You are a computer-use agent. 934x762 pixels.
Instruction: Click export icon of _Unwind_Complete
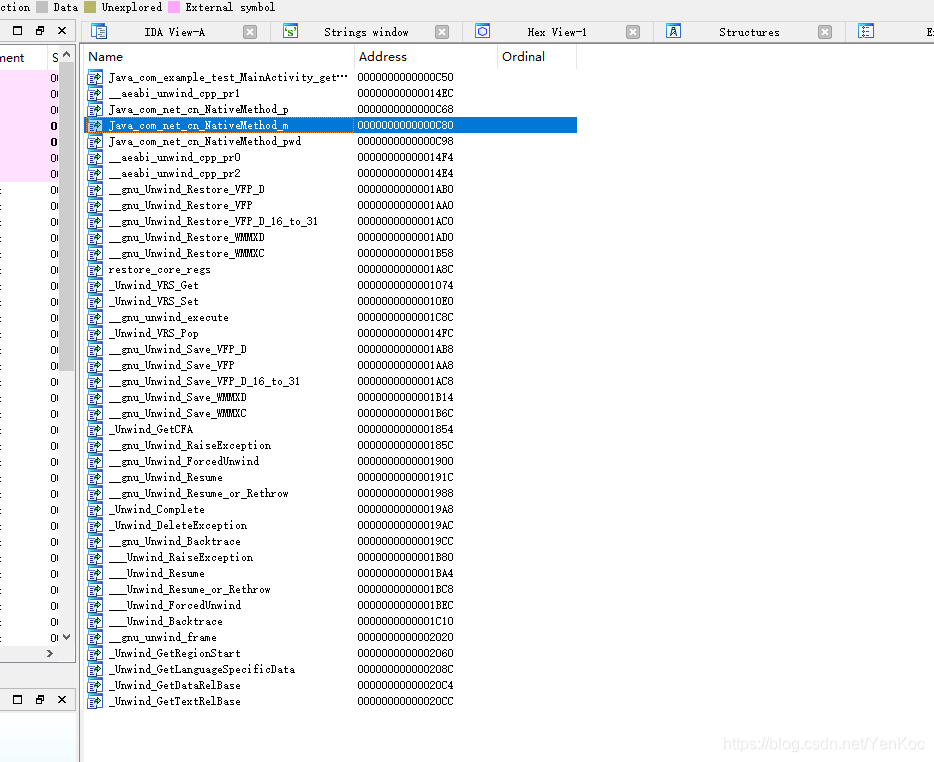(x=95, y=509)
